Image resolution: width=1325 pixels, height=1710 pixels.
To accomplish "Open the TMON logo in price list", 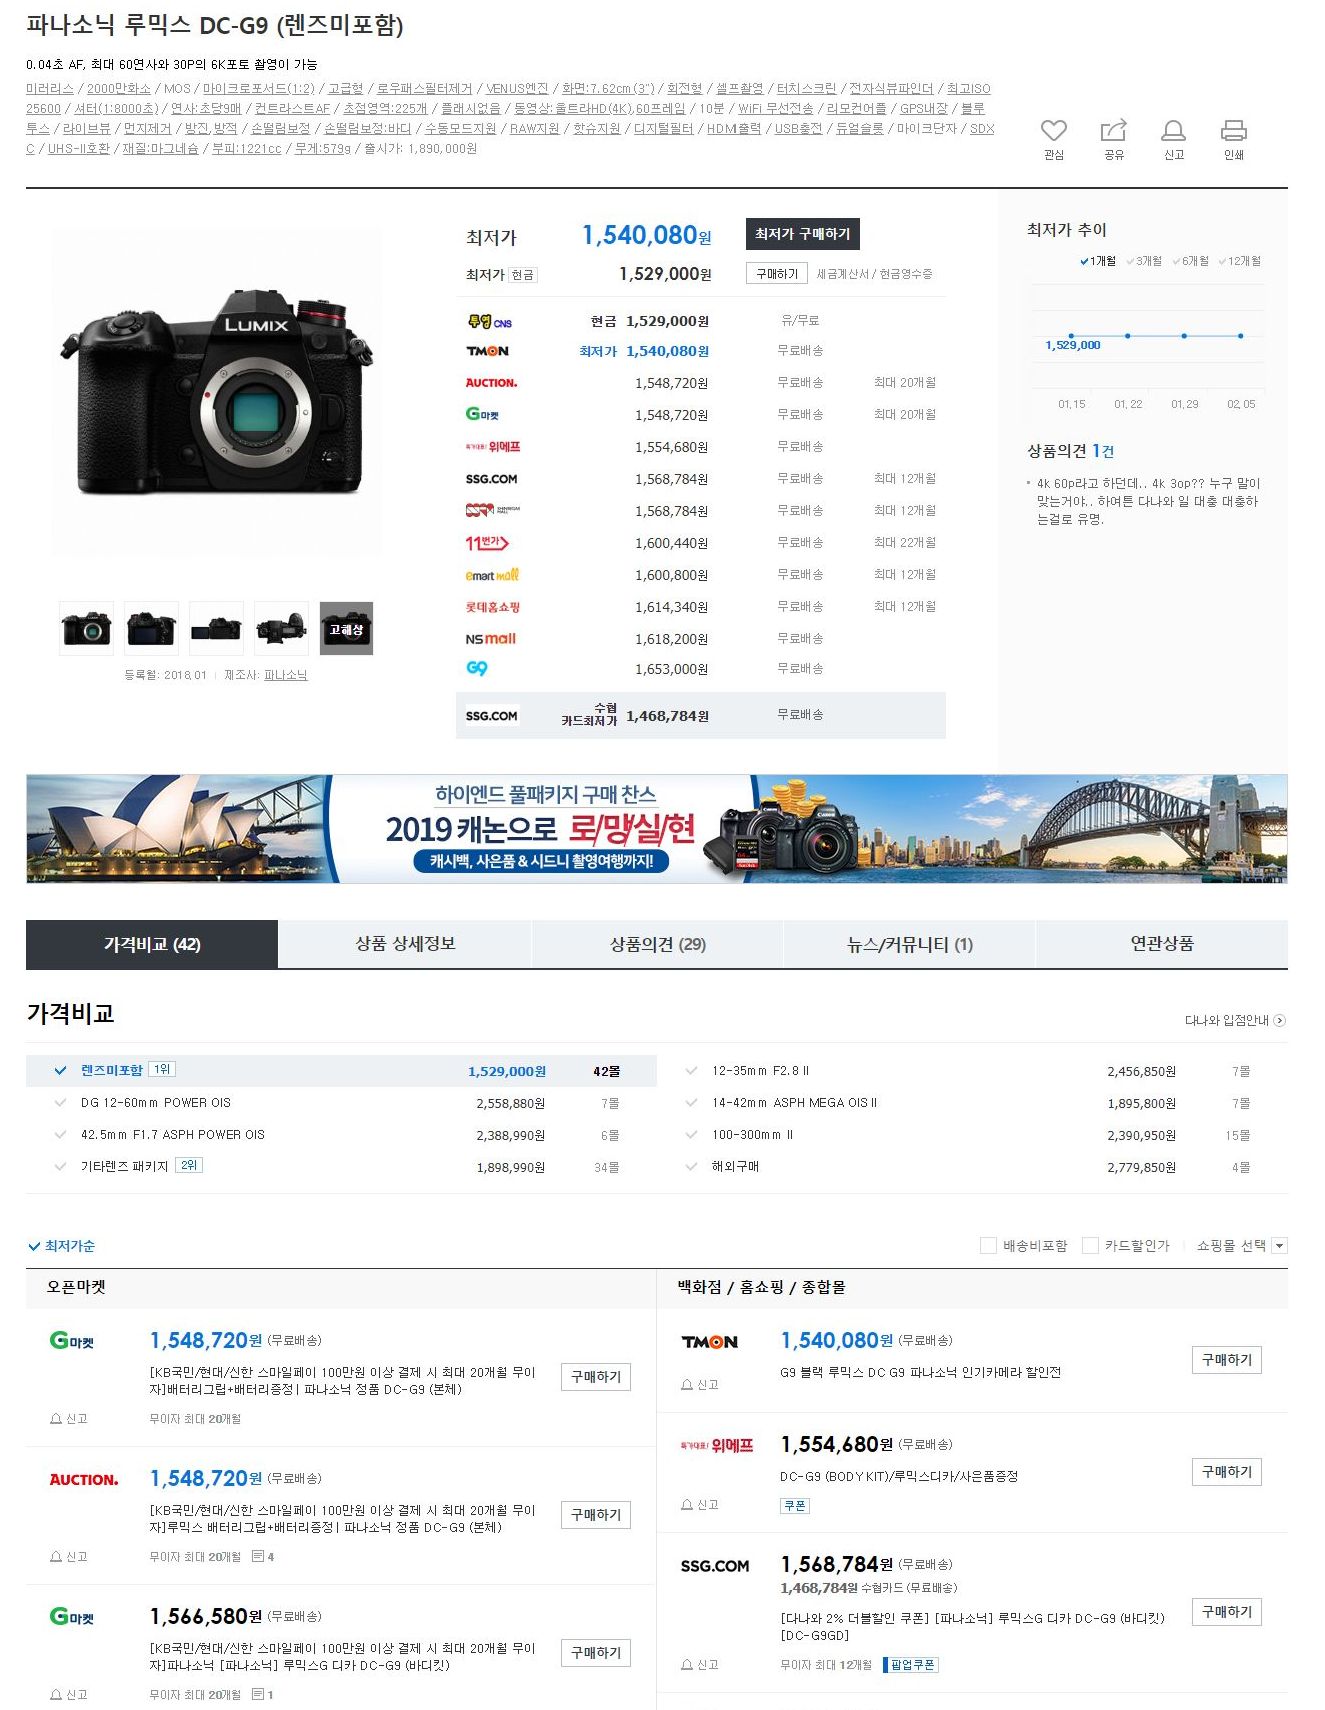I will (487, 351).
